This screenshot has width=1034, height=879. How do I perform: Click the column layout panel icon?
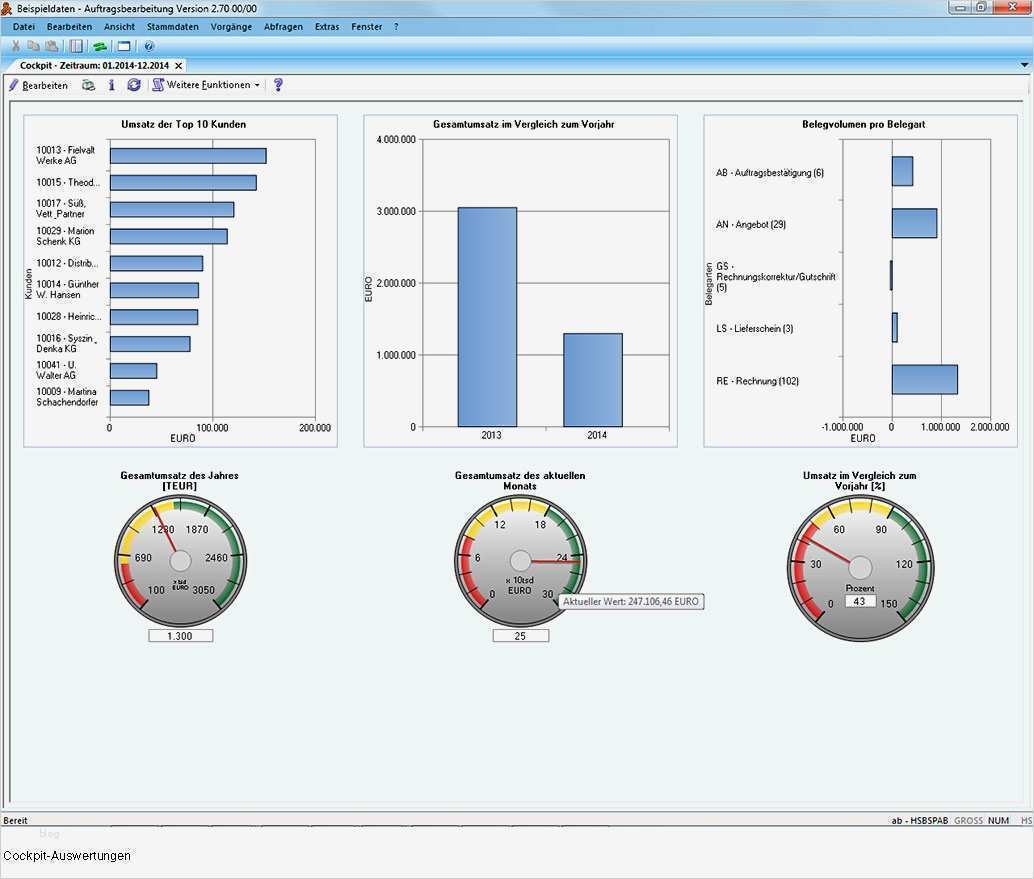pos(76,46)
